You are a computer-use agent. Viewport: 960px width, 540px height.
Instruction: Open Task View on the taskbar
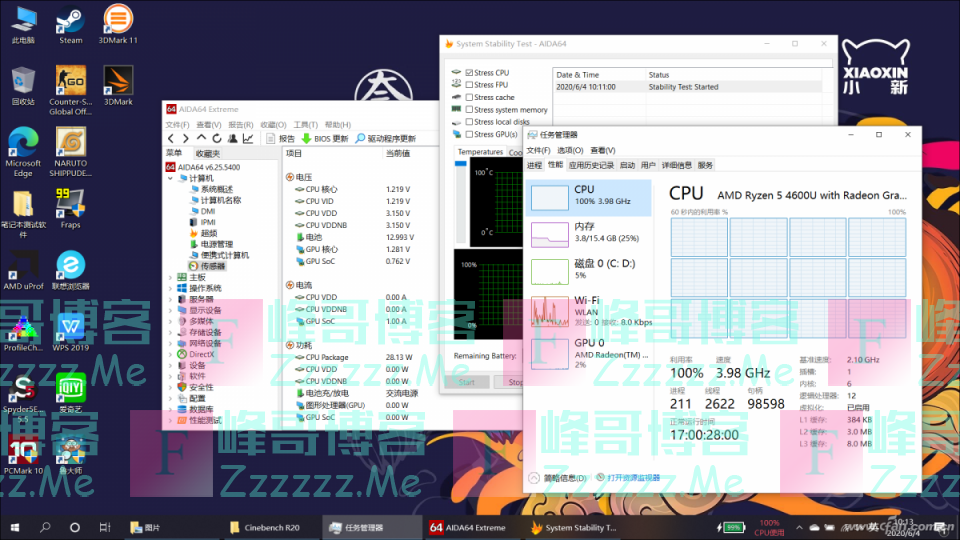click(x=105, y=527)
